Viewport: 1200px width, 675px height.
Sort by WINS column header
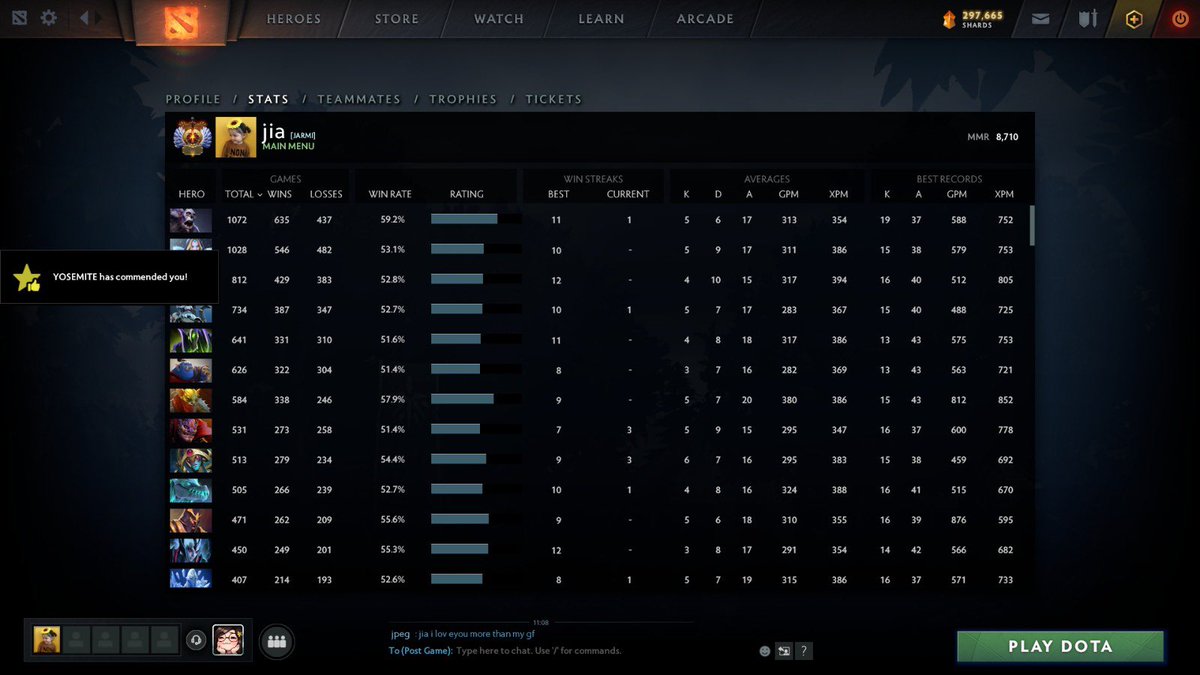[280, 194]
